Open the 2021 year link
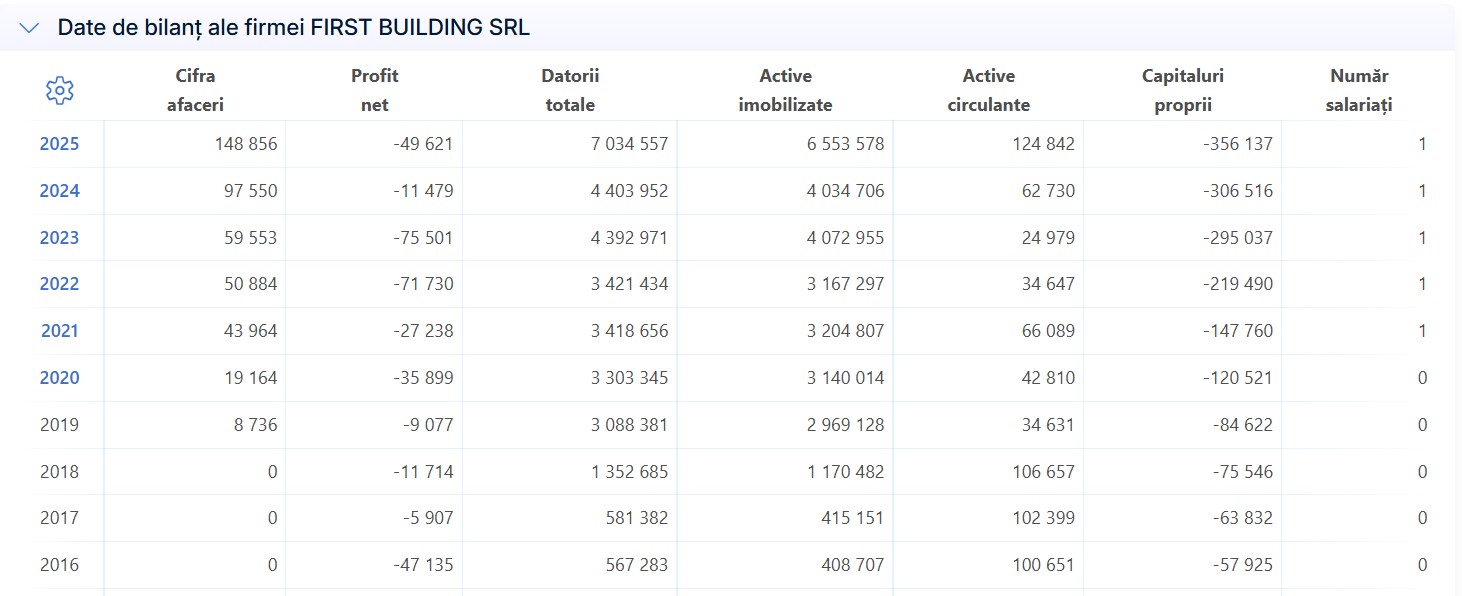Viewport: 1462px width, 596px height. [x=59, y=331]
